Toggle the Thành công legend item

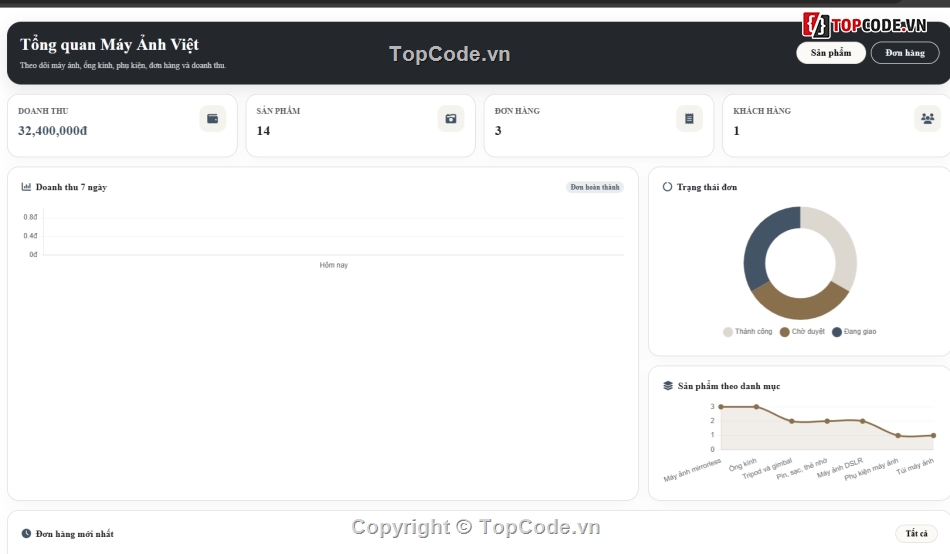pyautogui.click(x=748, y=332)
